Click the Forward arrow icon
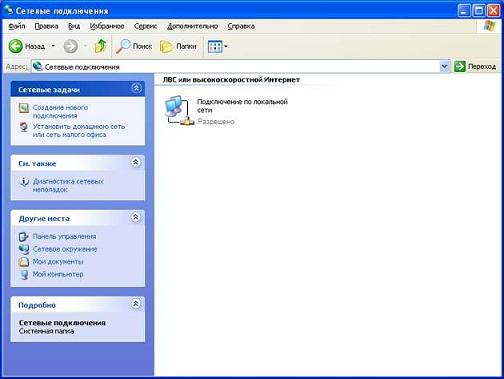The image size is (504, 379). click(x=71, y=46)
